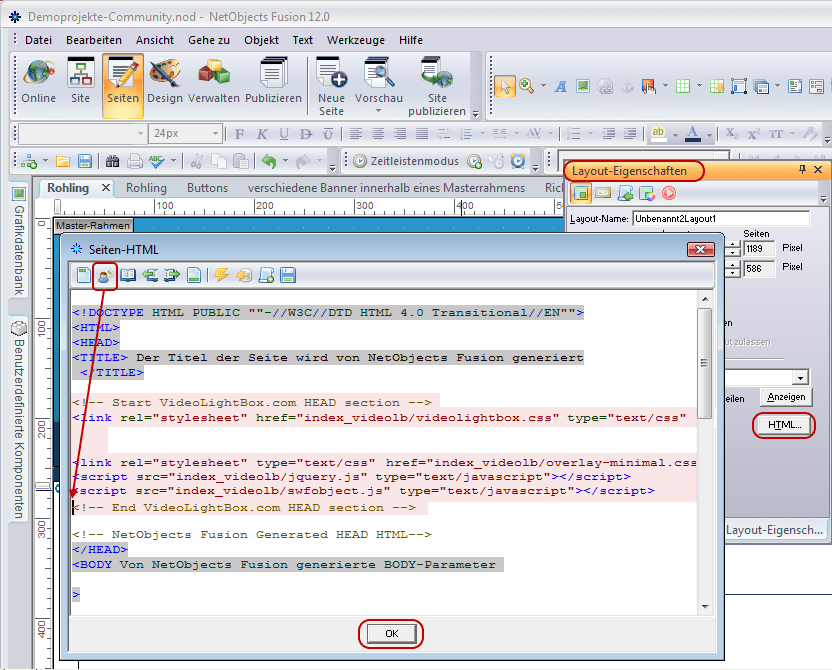Click the blue floppy disk icon in Seiten-HTML
Screen dimensions: 832x670
[288, 275]
